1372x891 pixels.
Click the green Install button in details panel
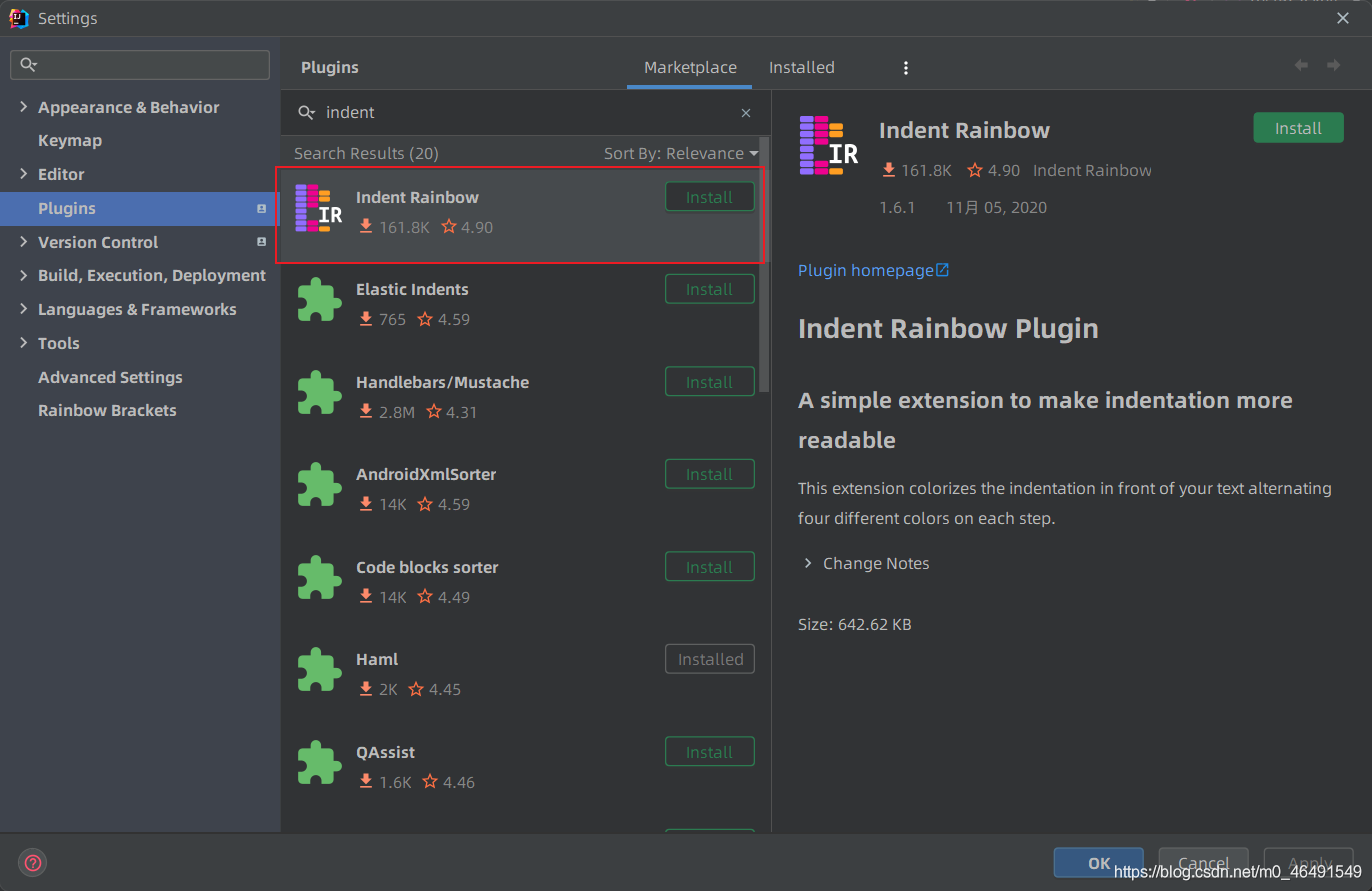(1298, 128)
